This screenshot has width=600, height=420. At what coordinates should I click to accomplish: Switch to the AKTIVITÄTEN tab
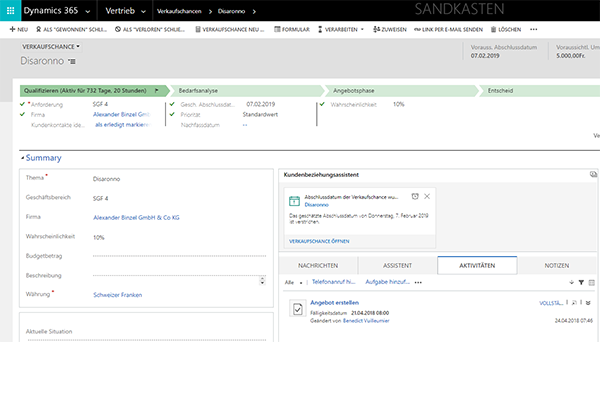point(477,265)
